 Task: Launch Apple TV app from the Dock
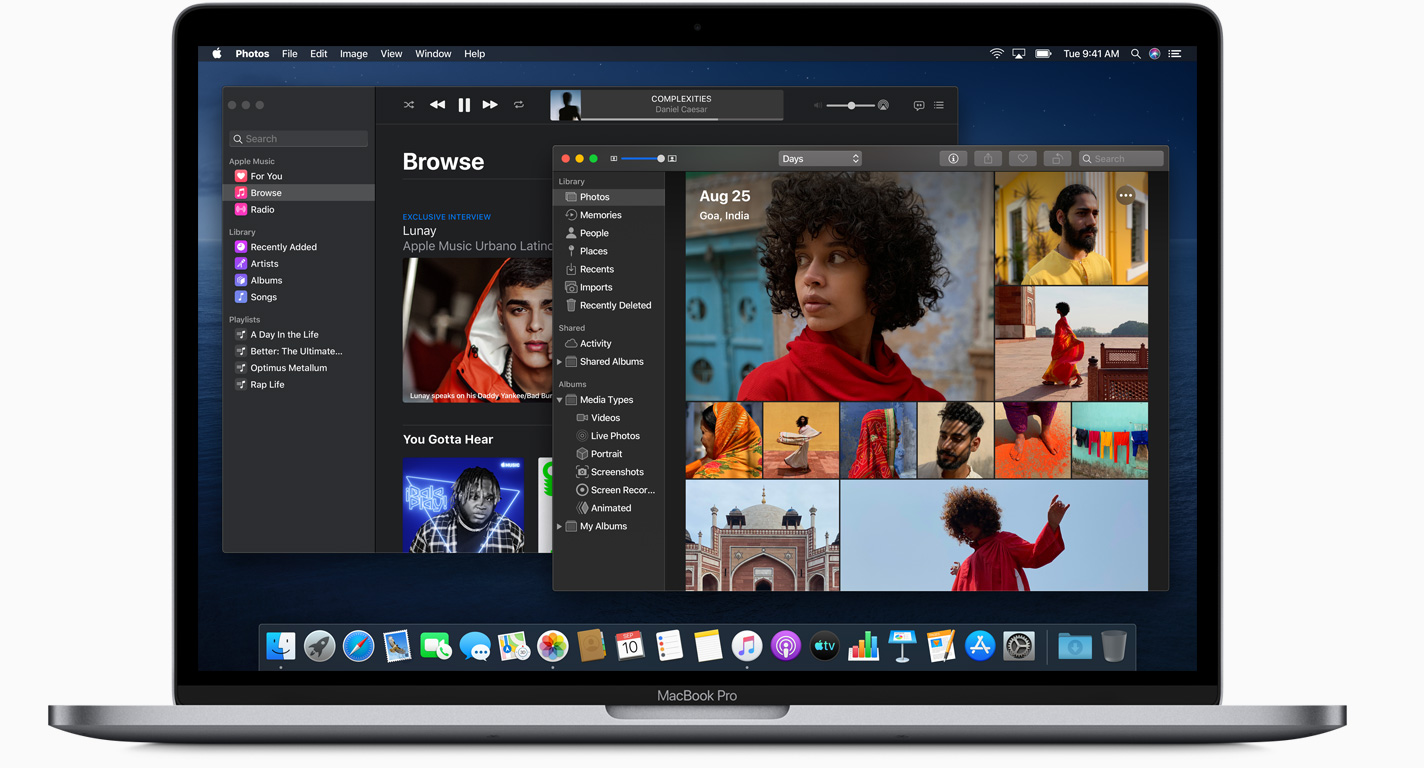point(824,646)
